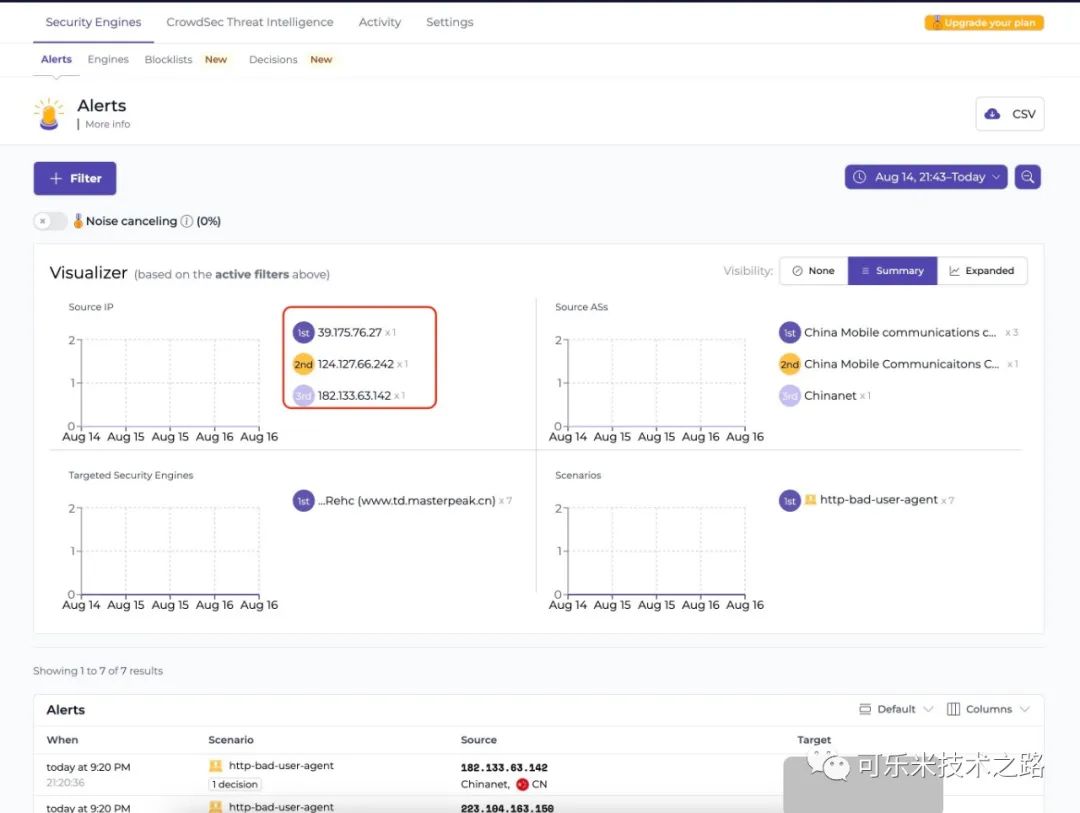Viewport: 1080px width, 813px height.
Task: Select the Engines sub-tab
Action: [108, 59]
